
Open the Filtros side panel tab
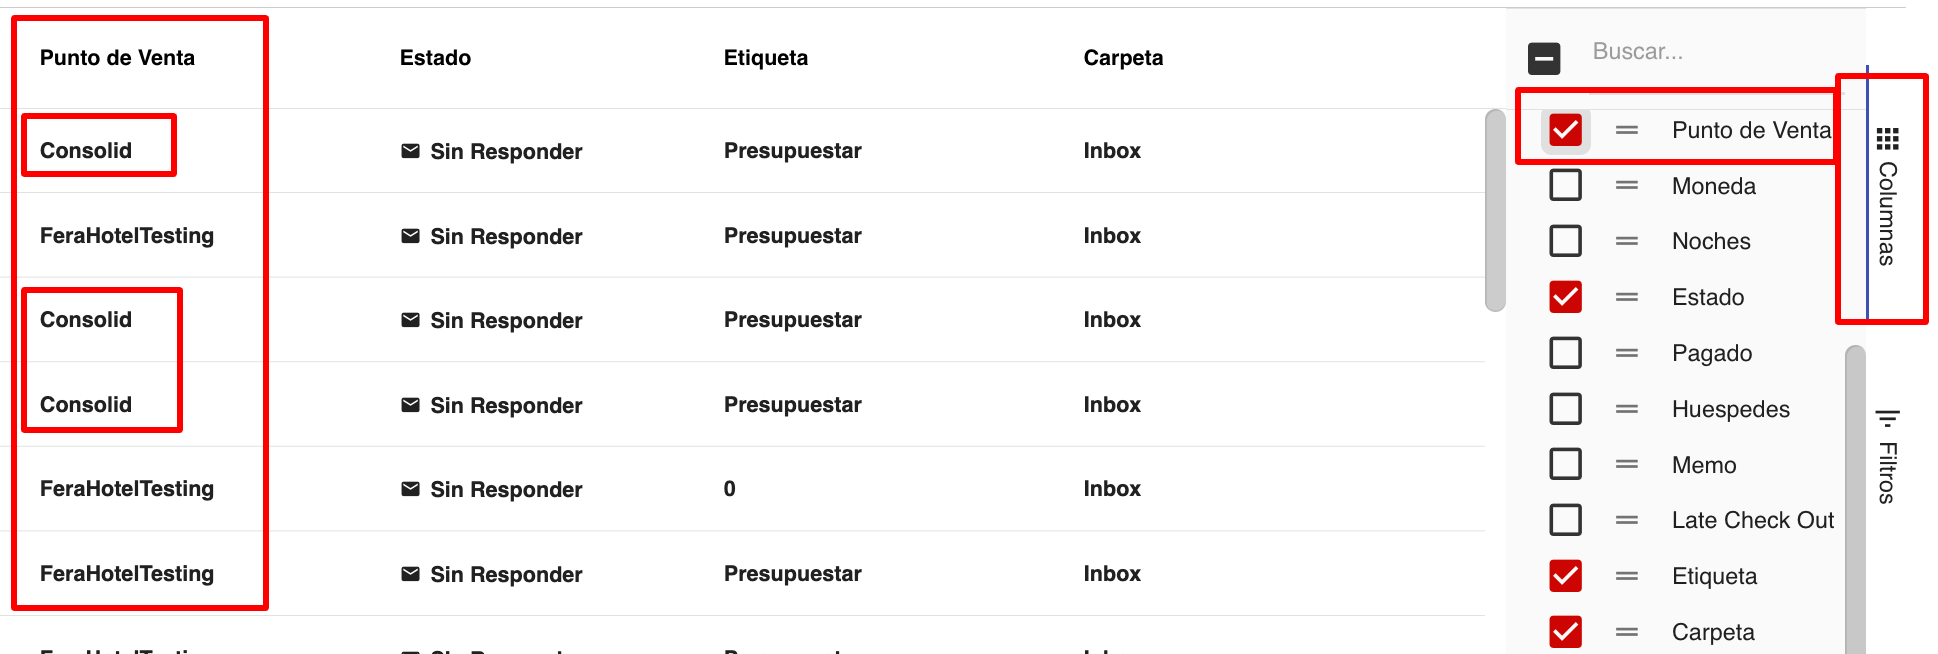click(1887, 460)
